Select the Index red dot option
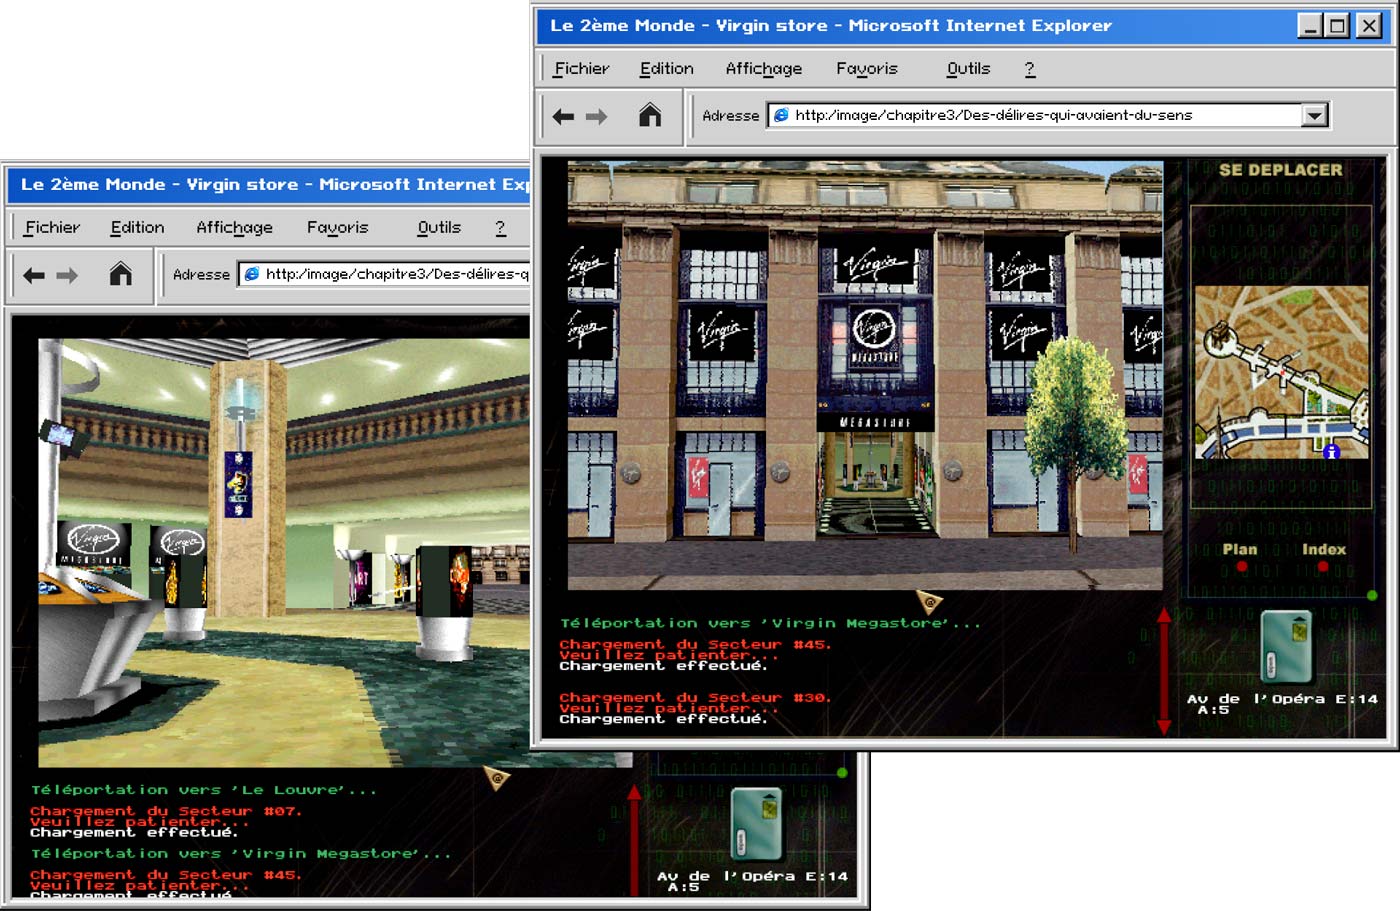This screenshot has height=911, width=1400. point(1323,567)
